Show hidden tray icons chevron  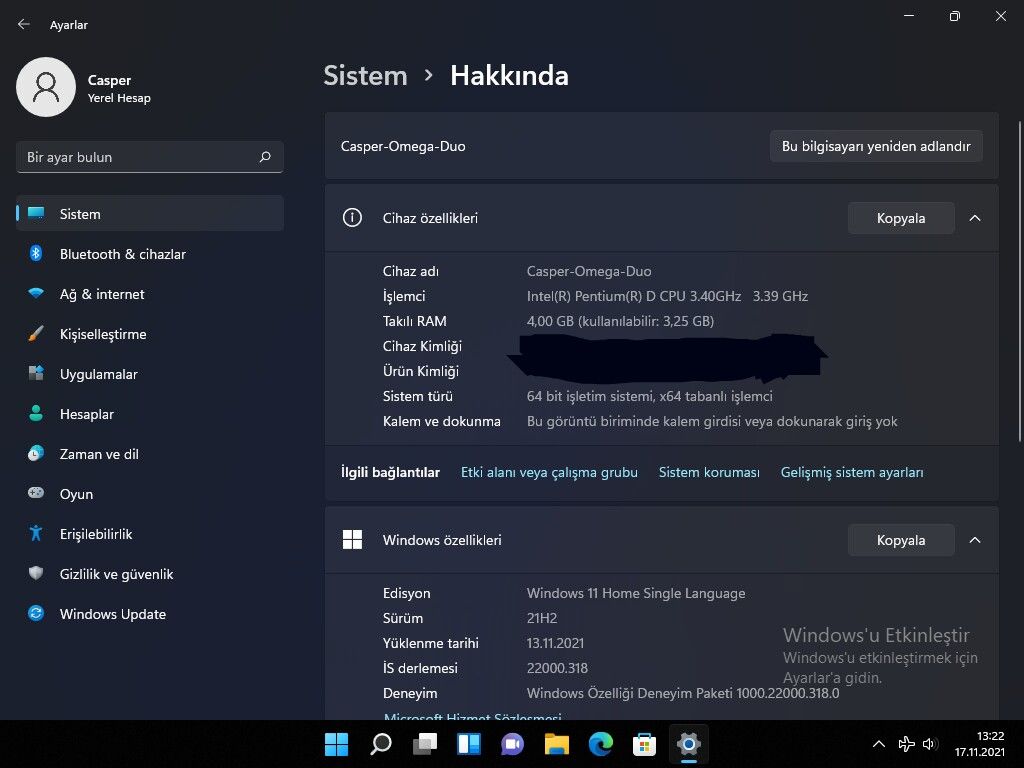click(879, 744)
